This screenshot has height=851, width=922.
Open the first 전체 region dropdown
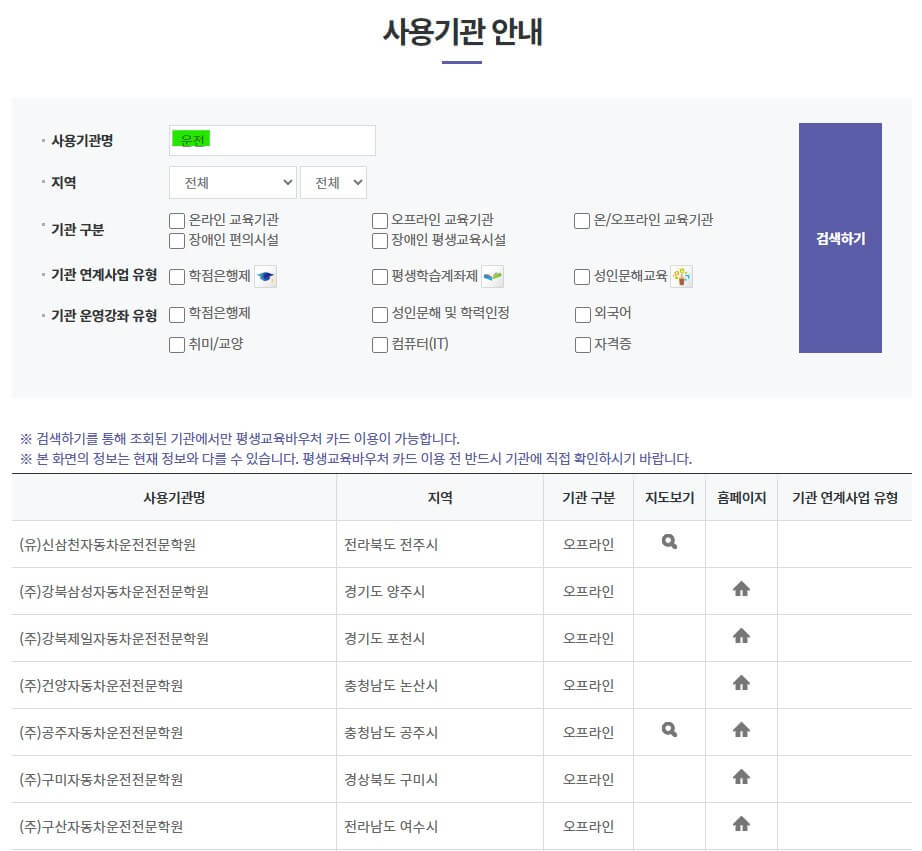pyautogui.click(x=232, y=182)
